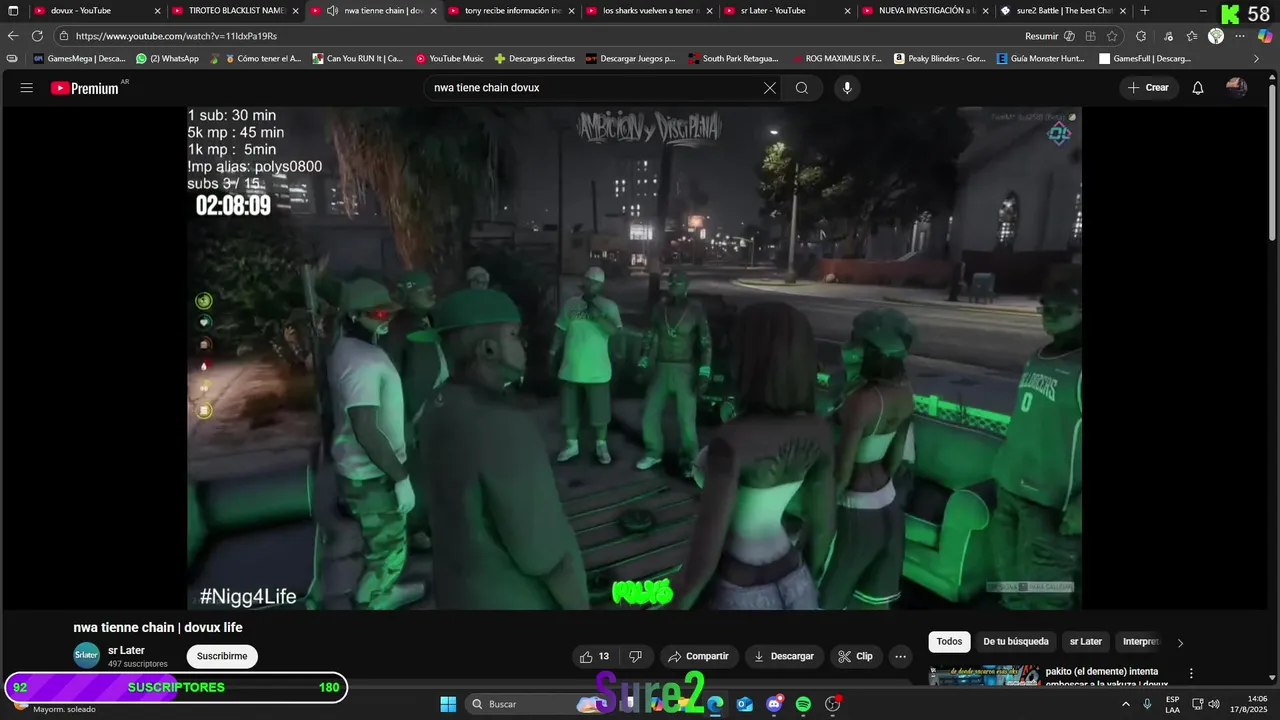Open reader icon next to Resumir
1280x720 pixels.
tap(1069, 36)
